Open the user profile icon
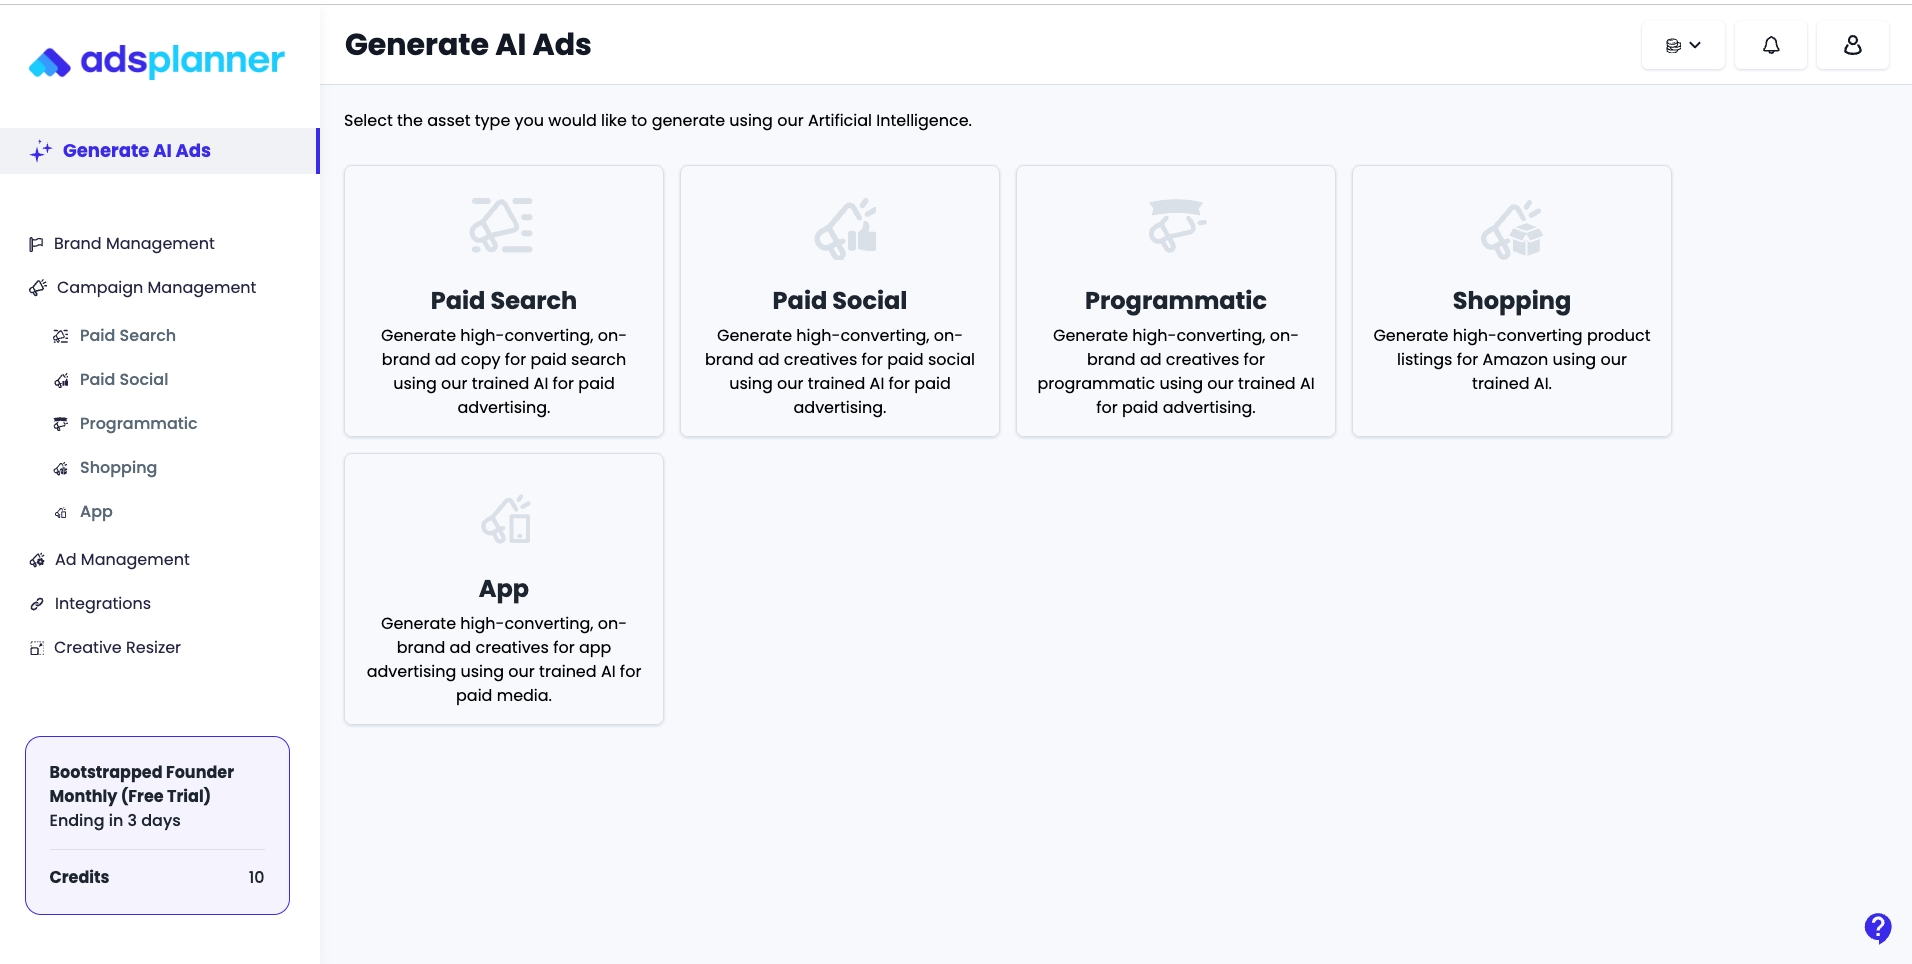Screen dimensions: 1912x964 click(x=1852, y=45)
